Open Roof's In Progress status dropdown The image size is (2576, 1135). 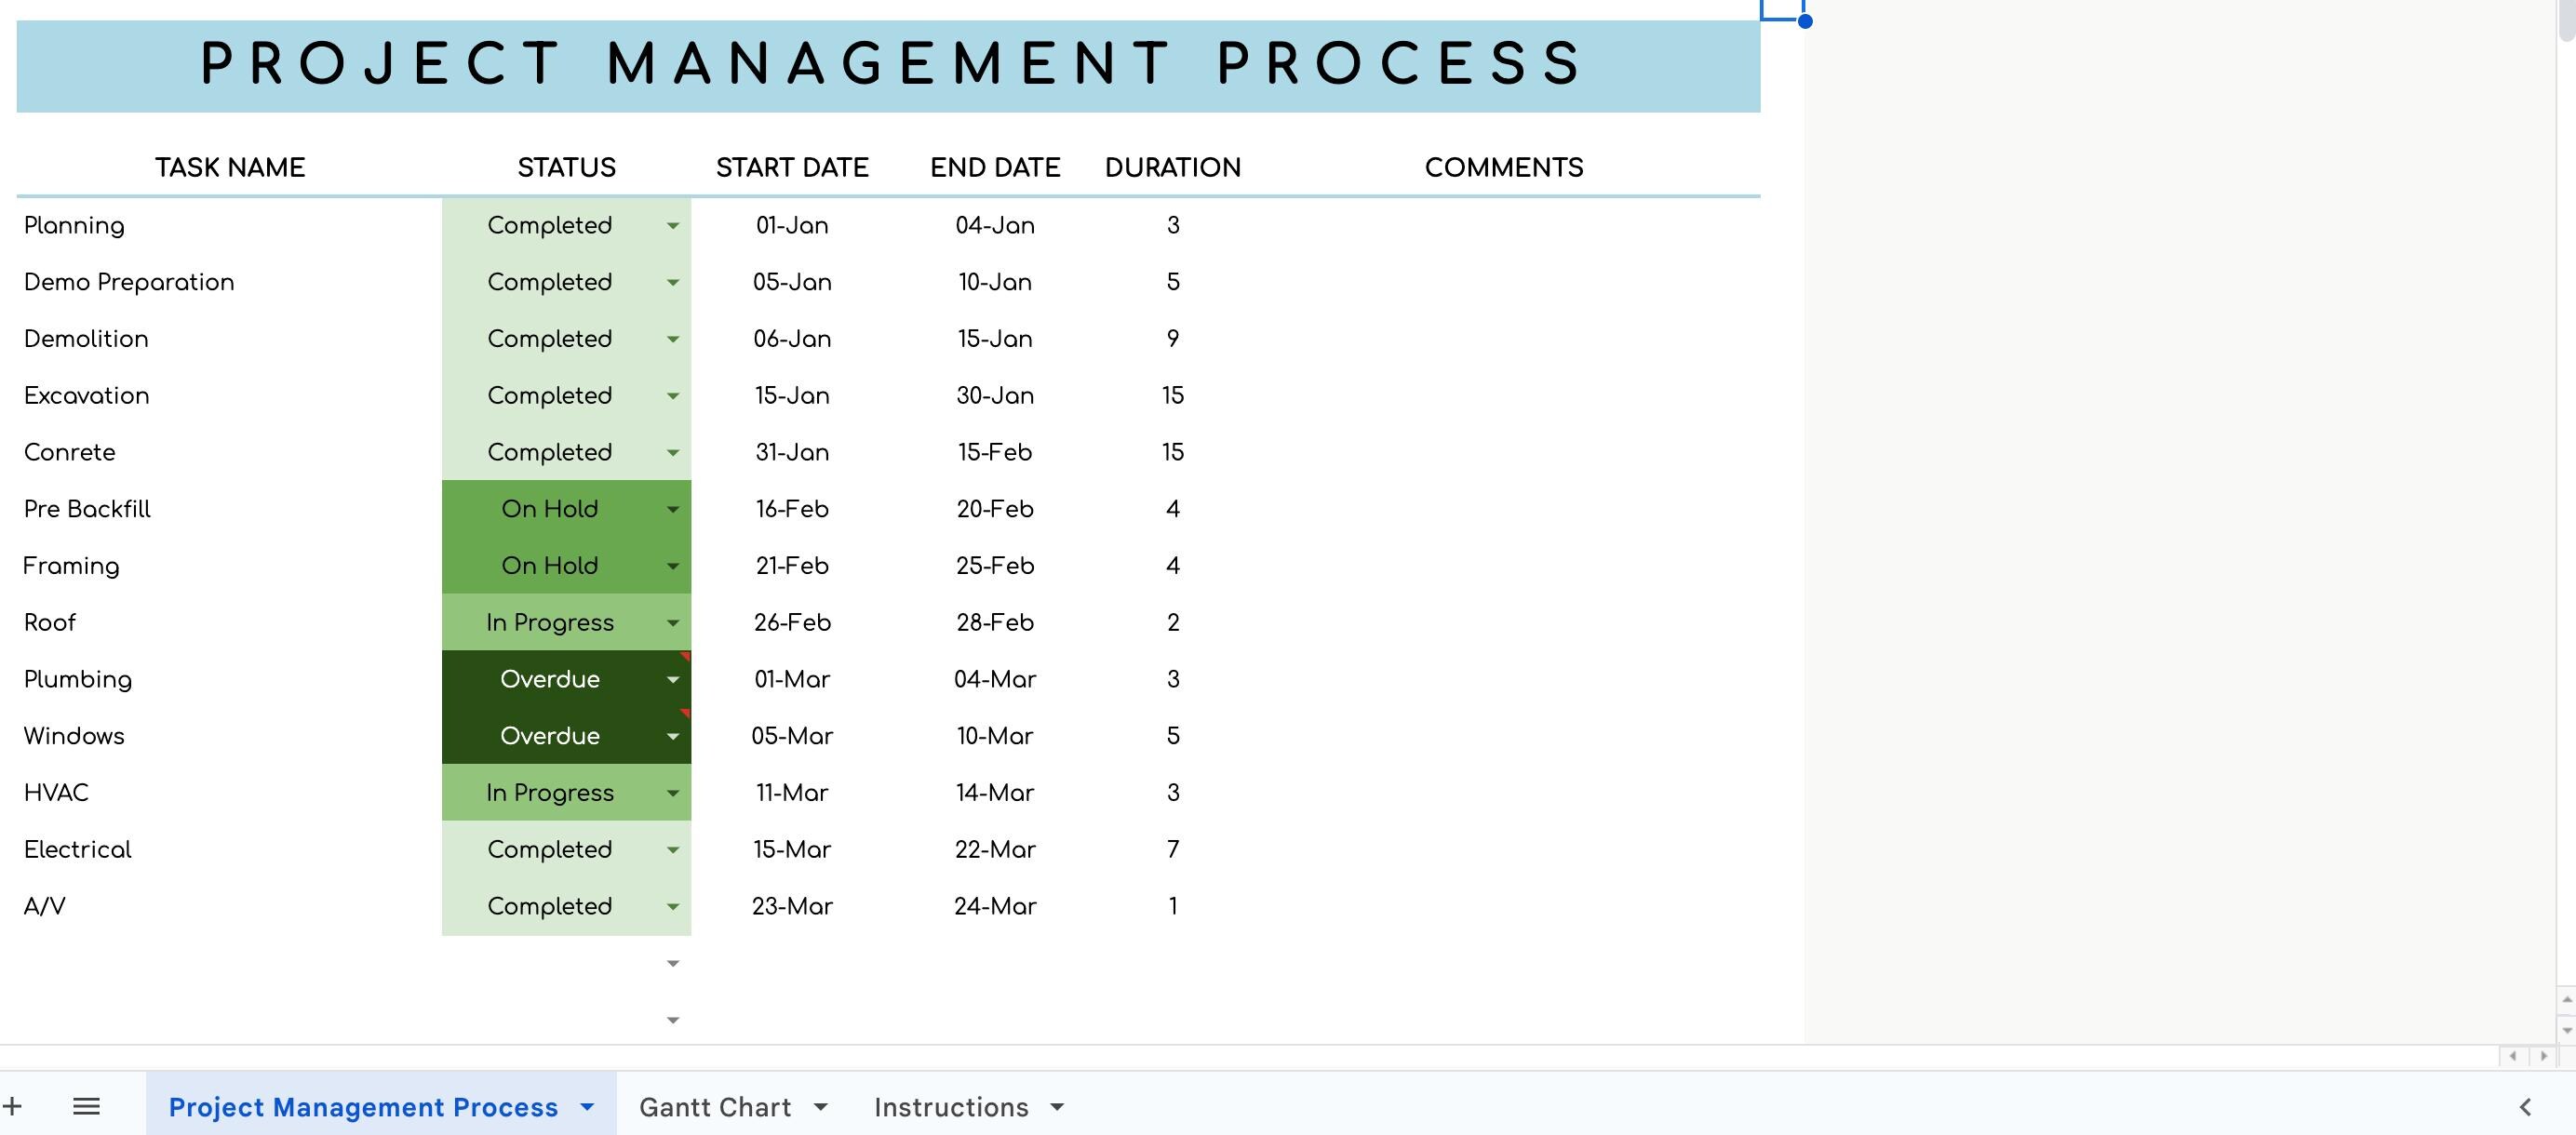[x=672, y=623]
